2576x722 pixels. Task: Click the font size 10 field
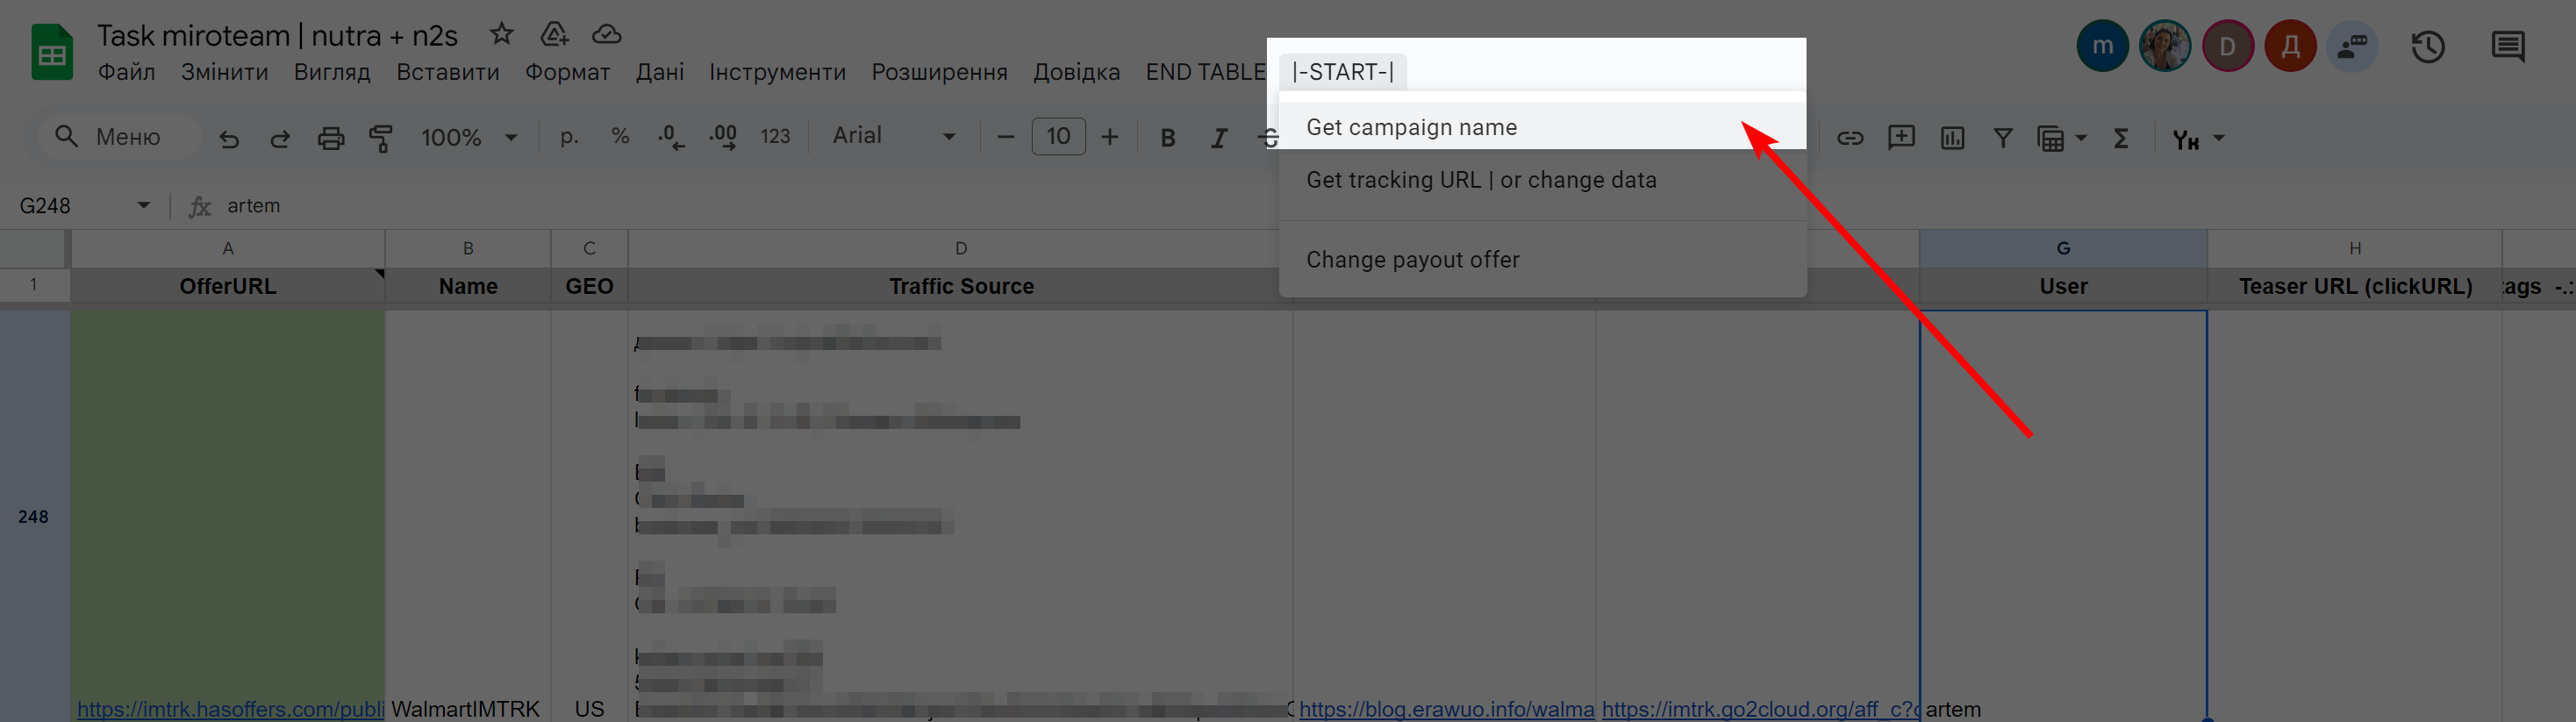point(1058,137)
